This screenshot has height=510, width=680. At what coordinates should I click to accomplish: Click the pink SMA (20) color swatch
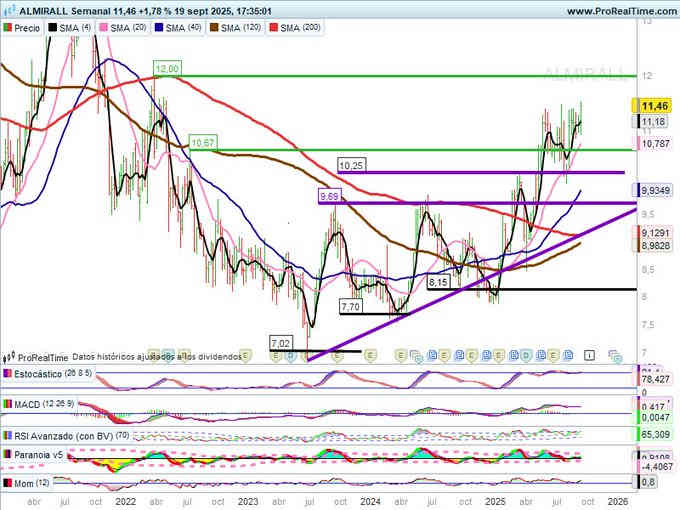coord(104,28)
